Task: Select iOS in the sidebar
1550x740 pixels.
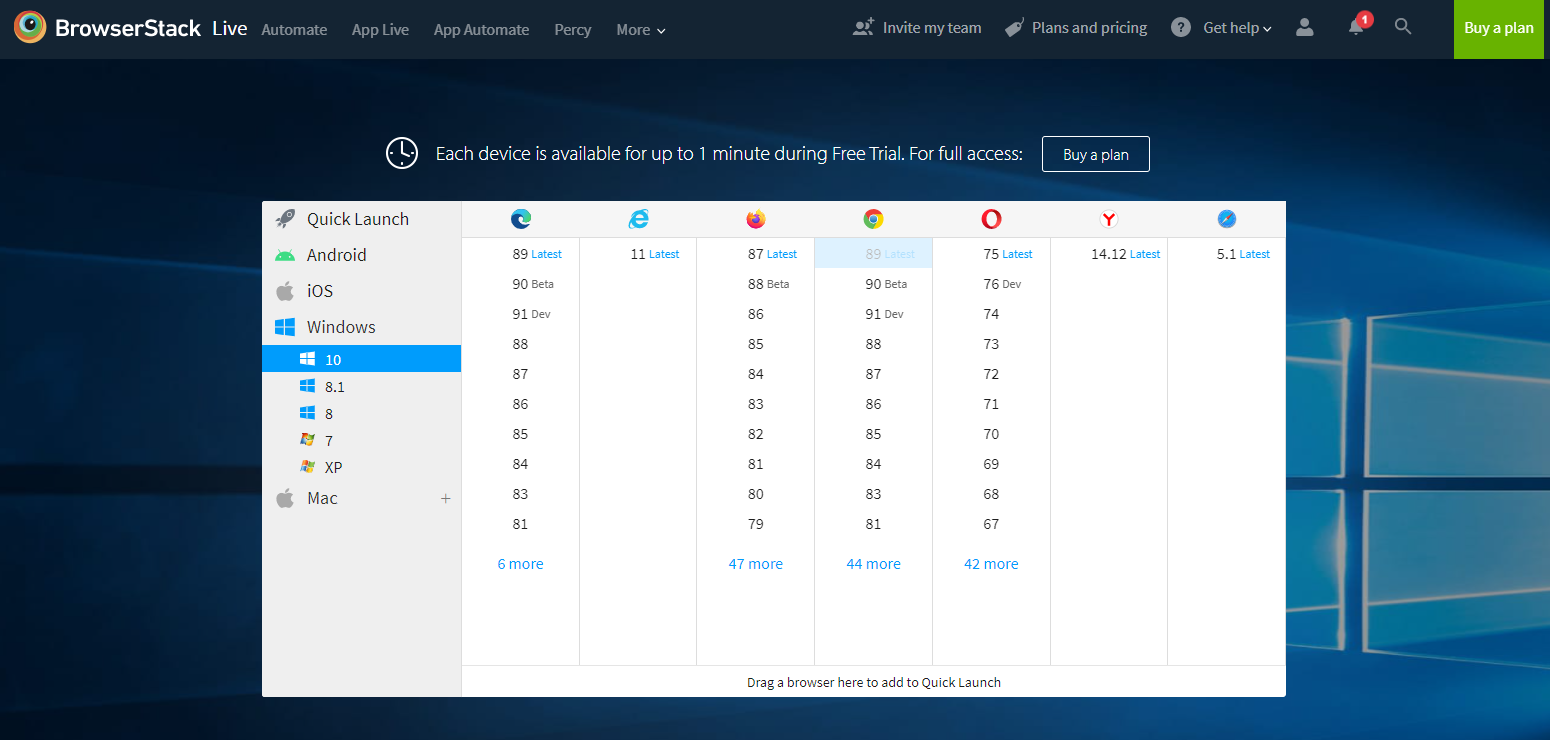Action: click(x=362, y=291)
